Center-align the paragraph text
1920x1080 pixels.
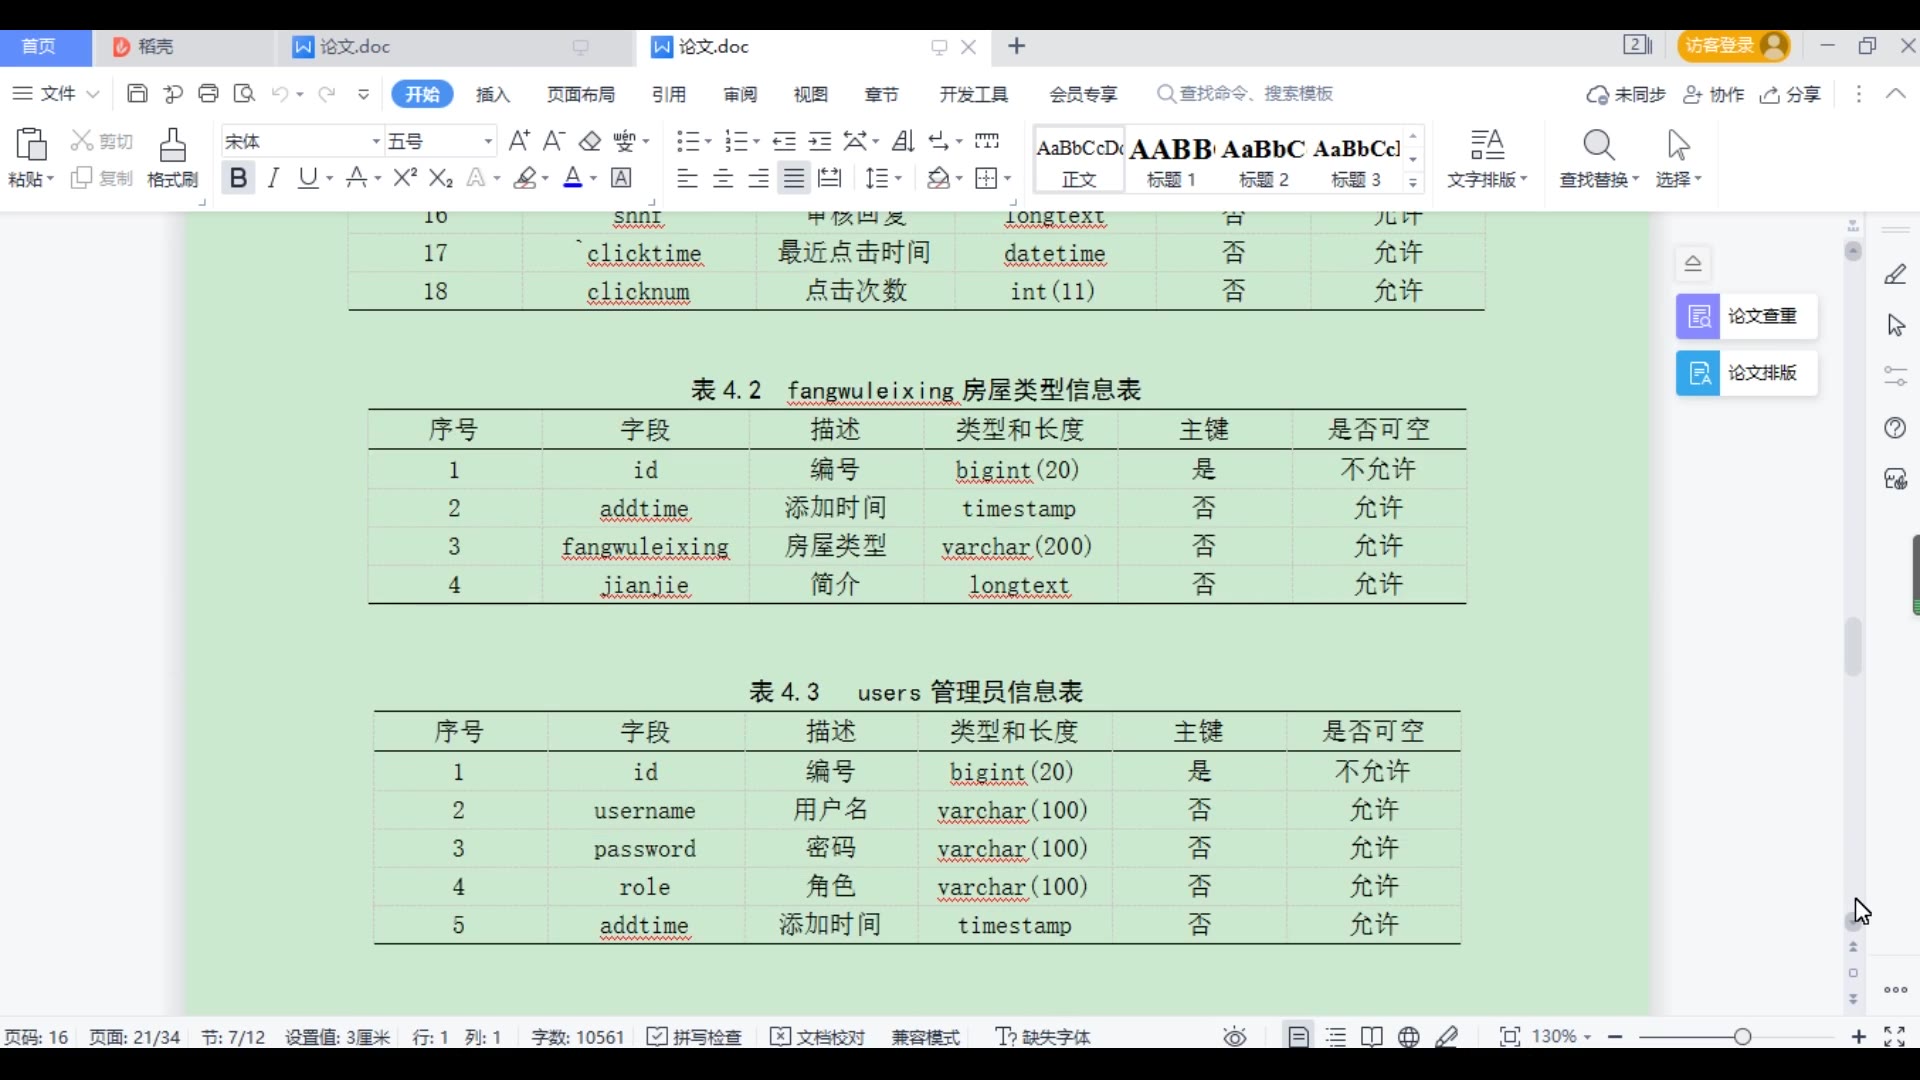click(x=723, y=178)
